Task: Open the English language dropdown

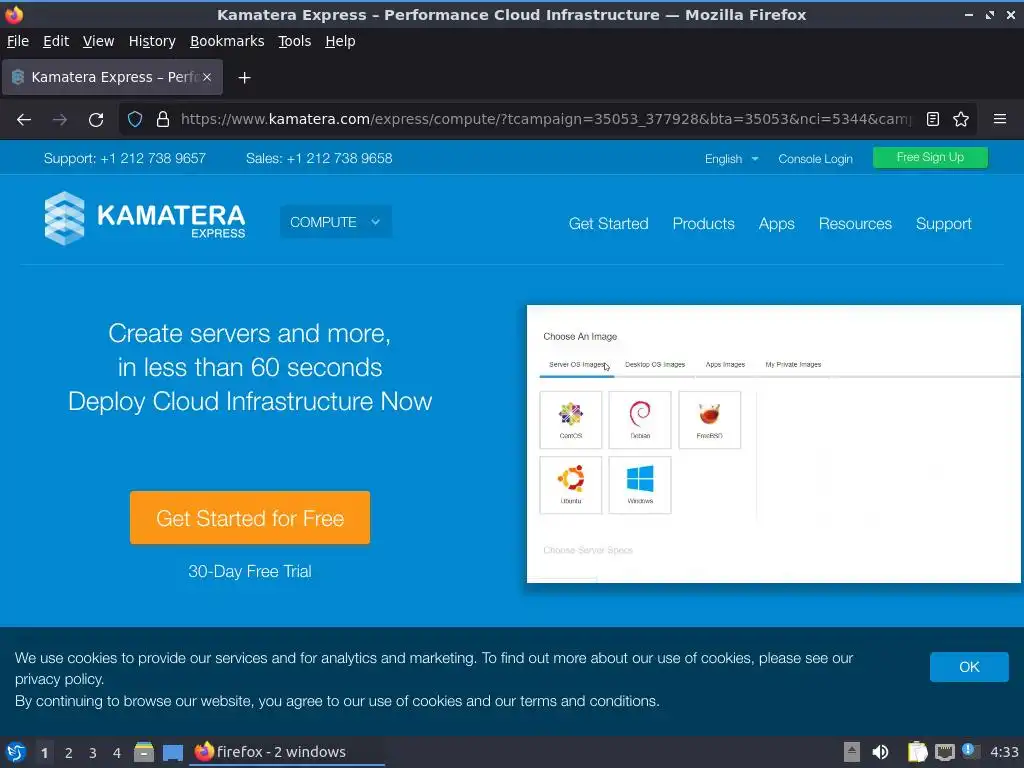Action: tap(731, 159)
